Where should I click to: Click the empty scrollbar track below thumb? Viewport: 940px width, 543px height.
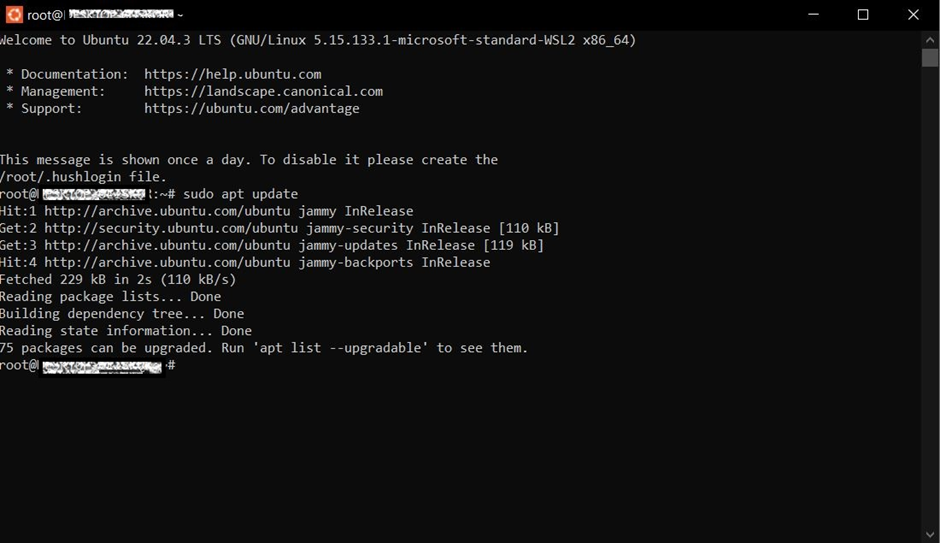point(930,297)
